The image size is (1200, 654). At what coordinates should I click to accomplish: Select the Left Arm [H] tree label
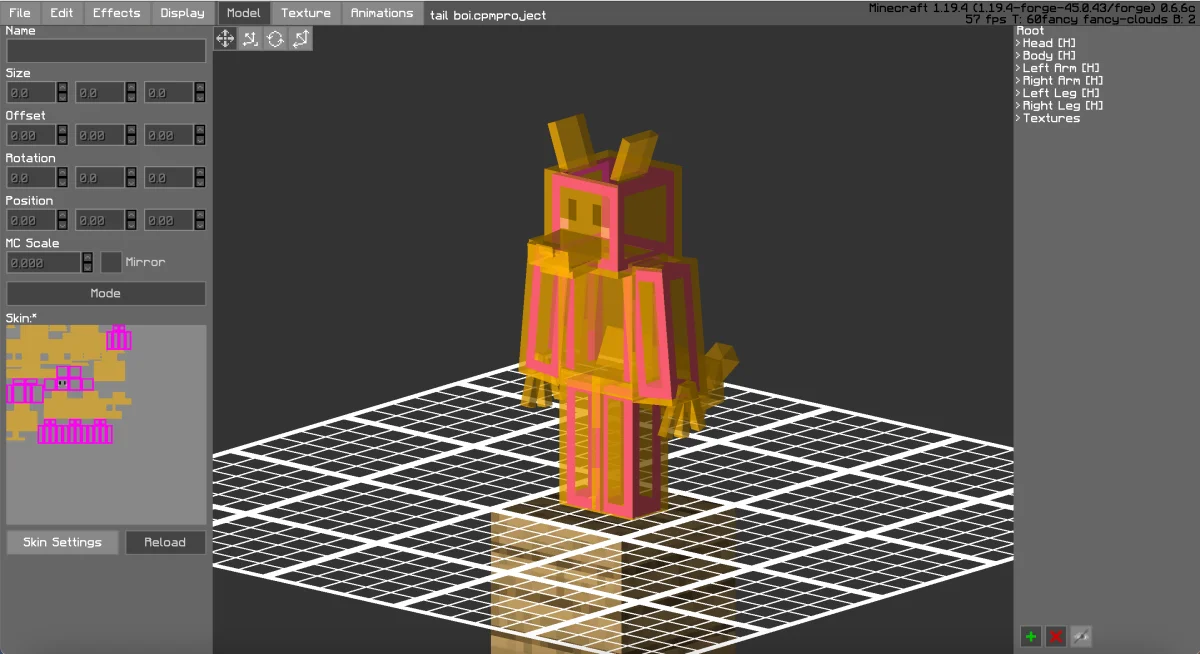click(1061, 68)
